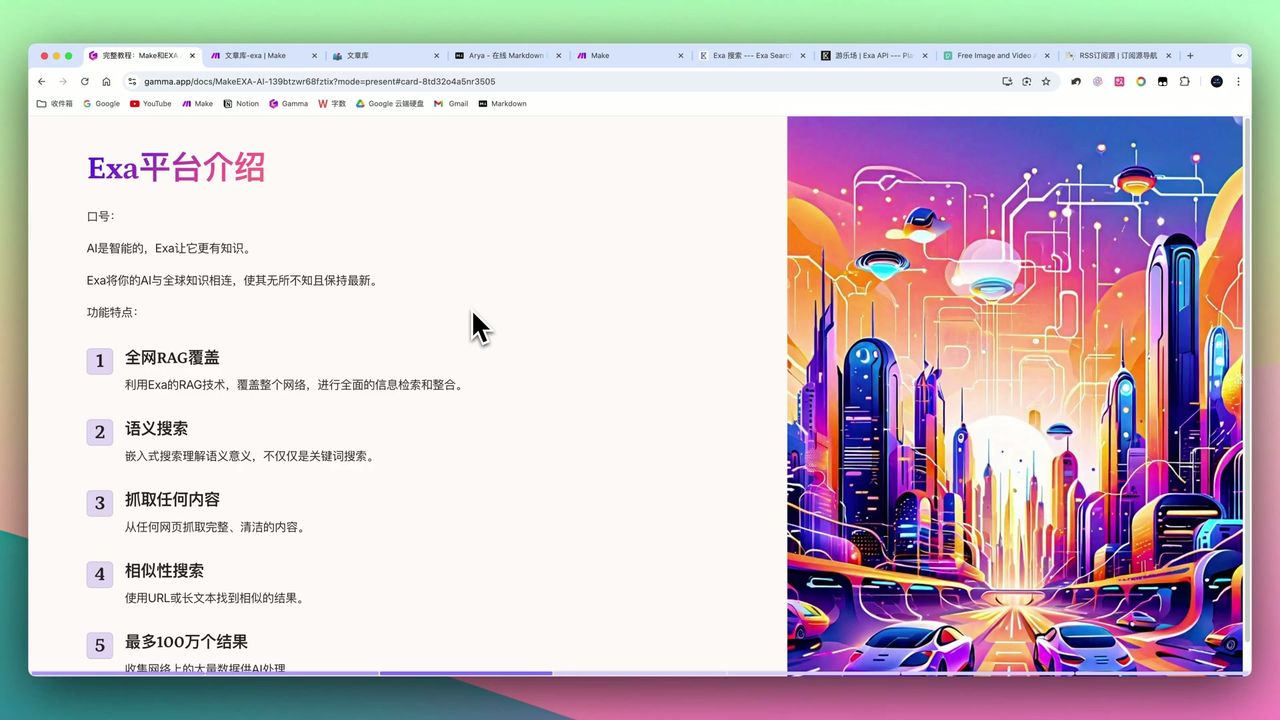Reload the current gamma.app page

tap(84, 81)
